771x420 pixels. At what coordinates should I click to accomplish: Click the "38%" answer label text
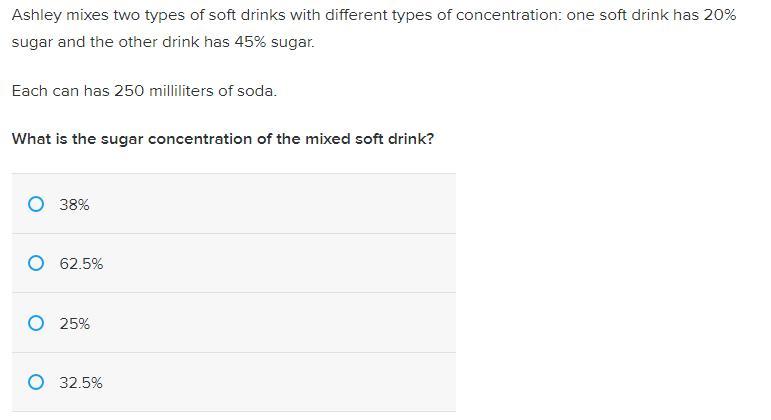pos(74,204)
